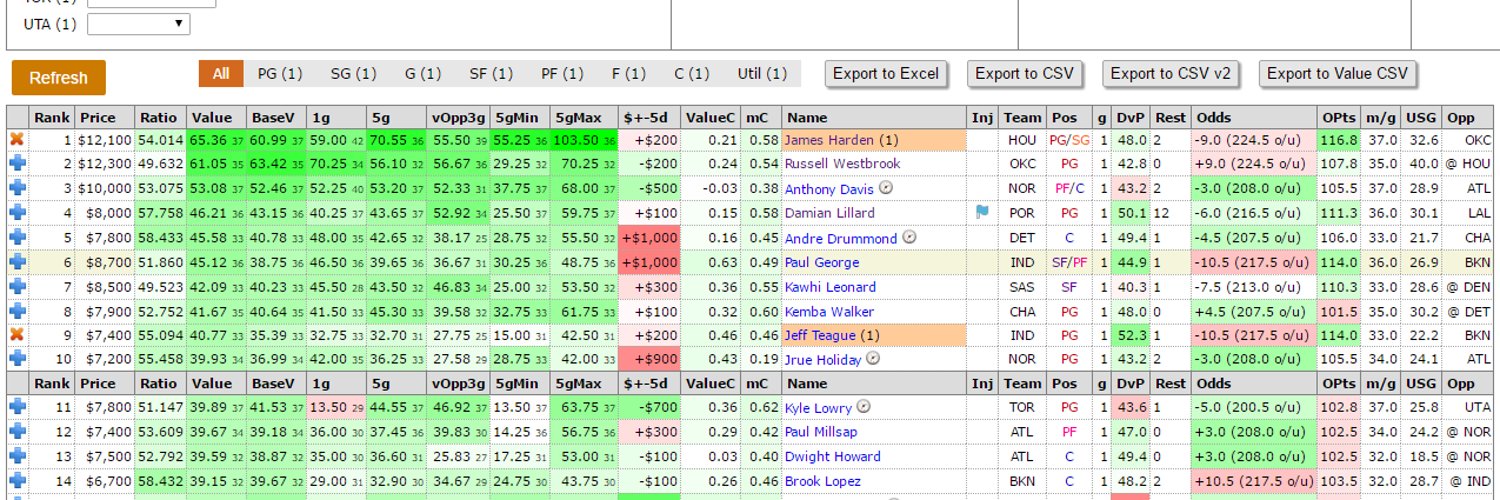The width and height of the screenshot is (1500, 500).
Task: Open Kemba Walker player link
Action: coord(829,311)
